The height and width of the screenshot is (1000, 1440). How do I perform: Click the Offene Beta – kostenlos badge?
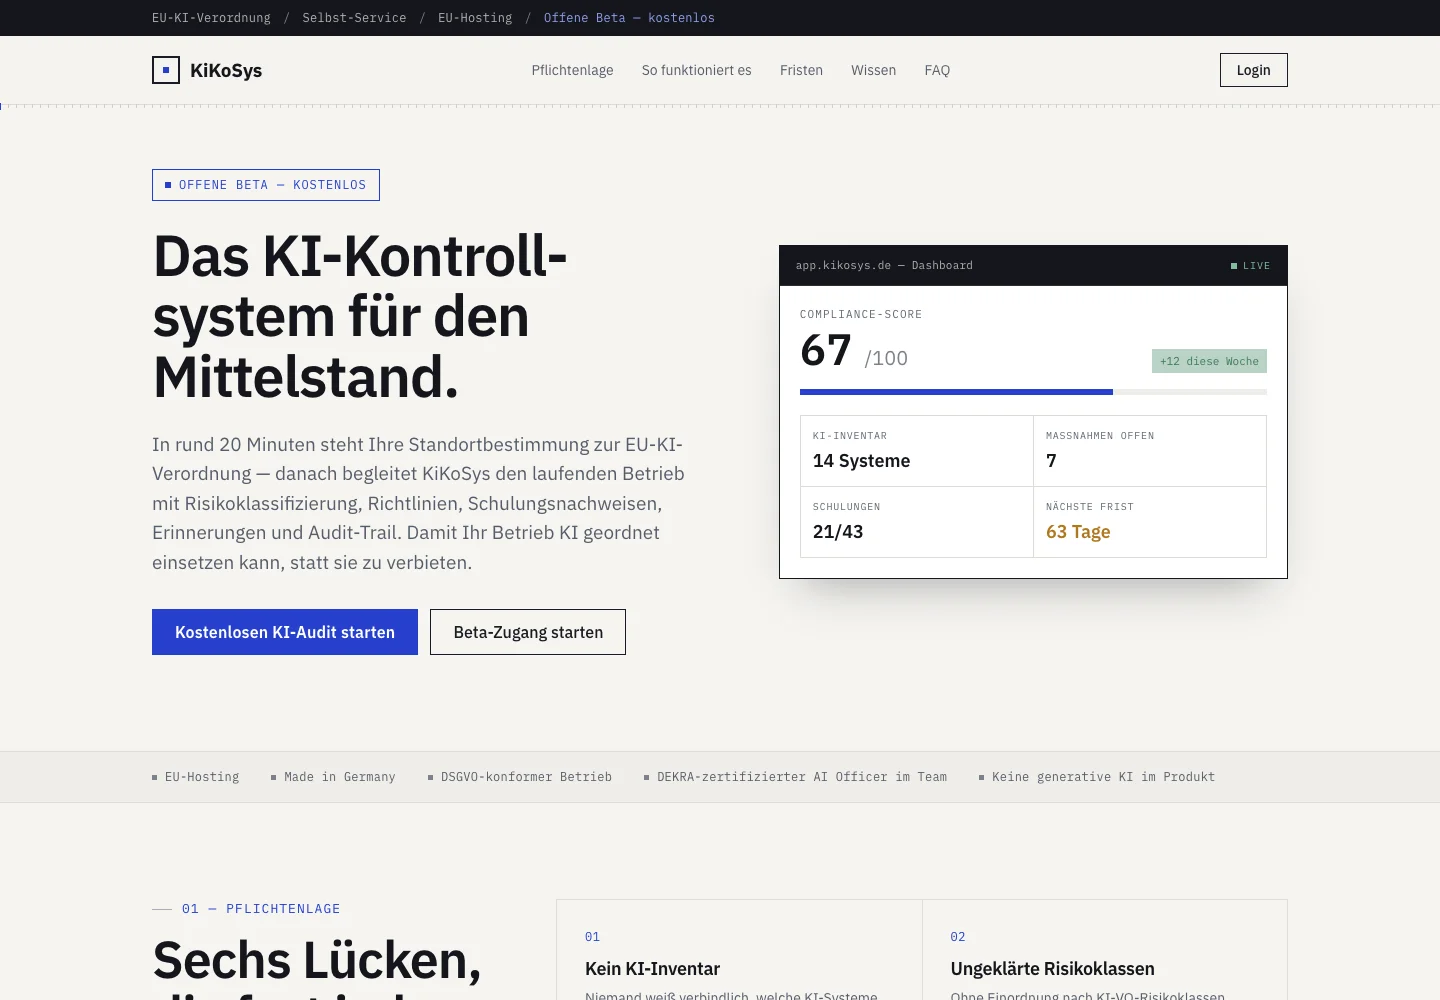[266, 185]
